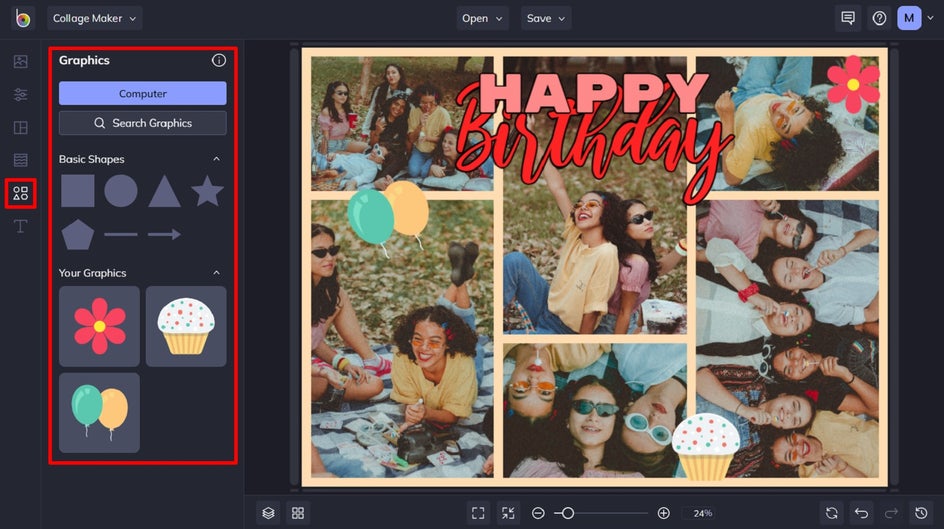Click the undo arrow icon
The width and height of the screenshot is (944, 529).
click(862, 513)
